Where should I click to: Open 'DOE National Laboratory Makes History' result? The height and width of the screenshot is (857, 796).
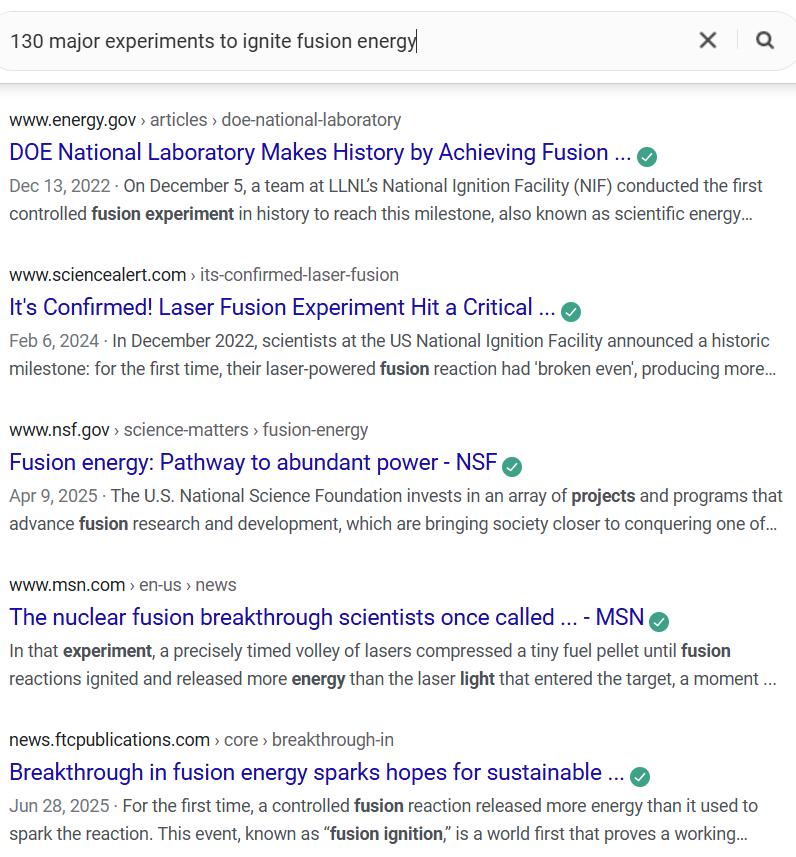320,153
